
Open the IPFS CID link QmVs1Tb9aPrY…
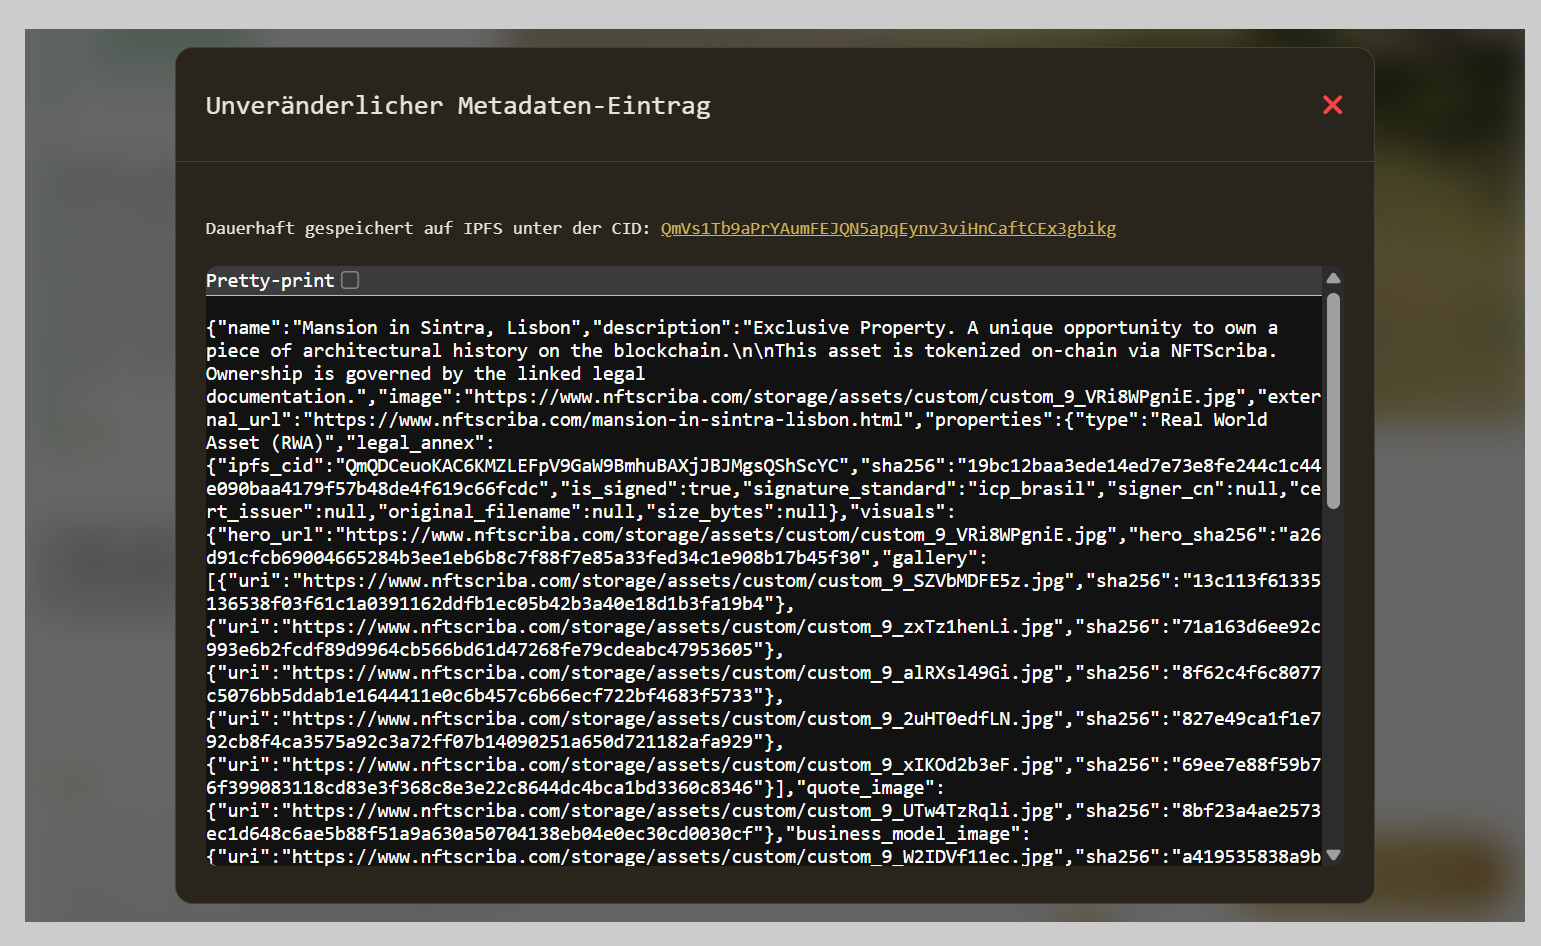pos(888,228)
